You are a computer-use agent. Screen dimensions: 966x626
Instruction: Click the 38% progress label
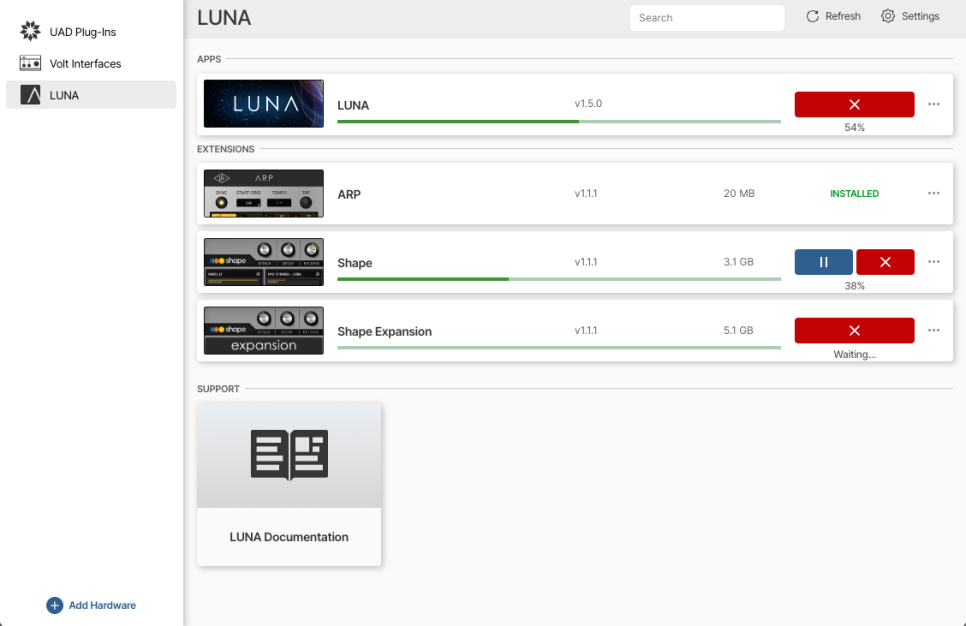point(854,286)
